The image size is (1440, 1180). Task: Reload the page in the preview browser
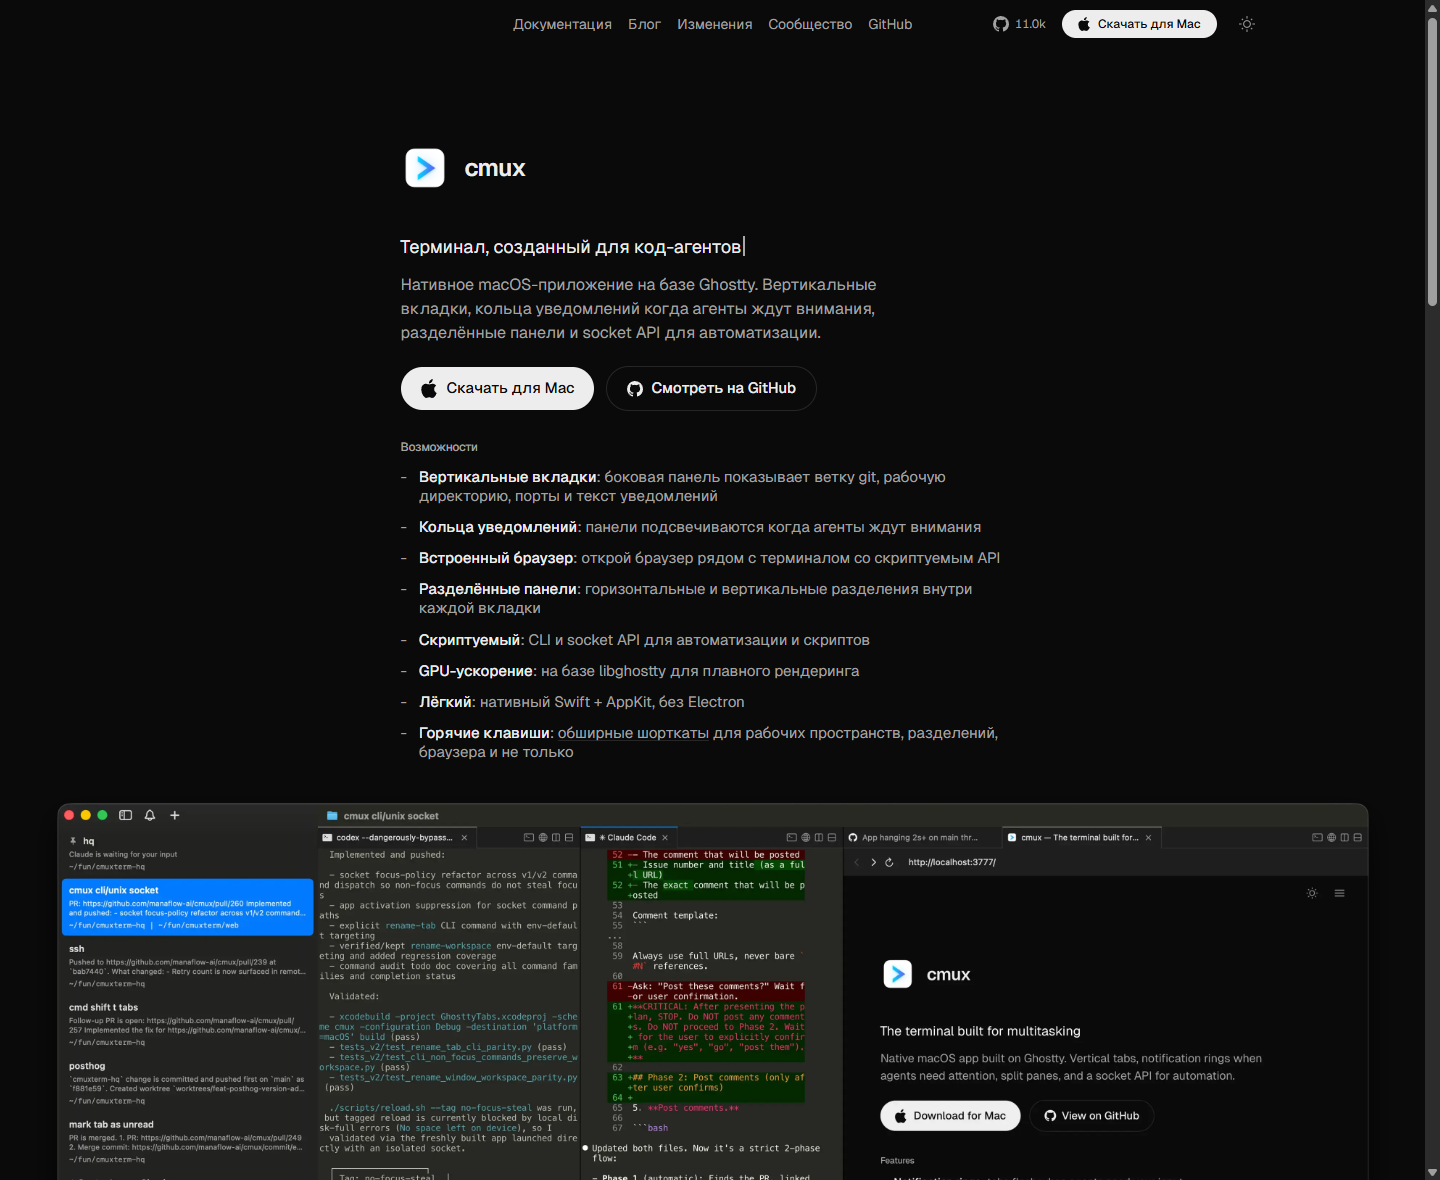[889, 862]
